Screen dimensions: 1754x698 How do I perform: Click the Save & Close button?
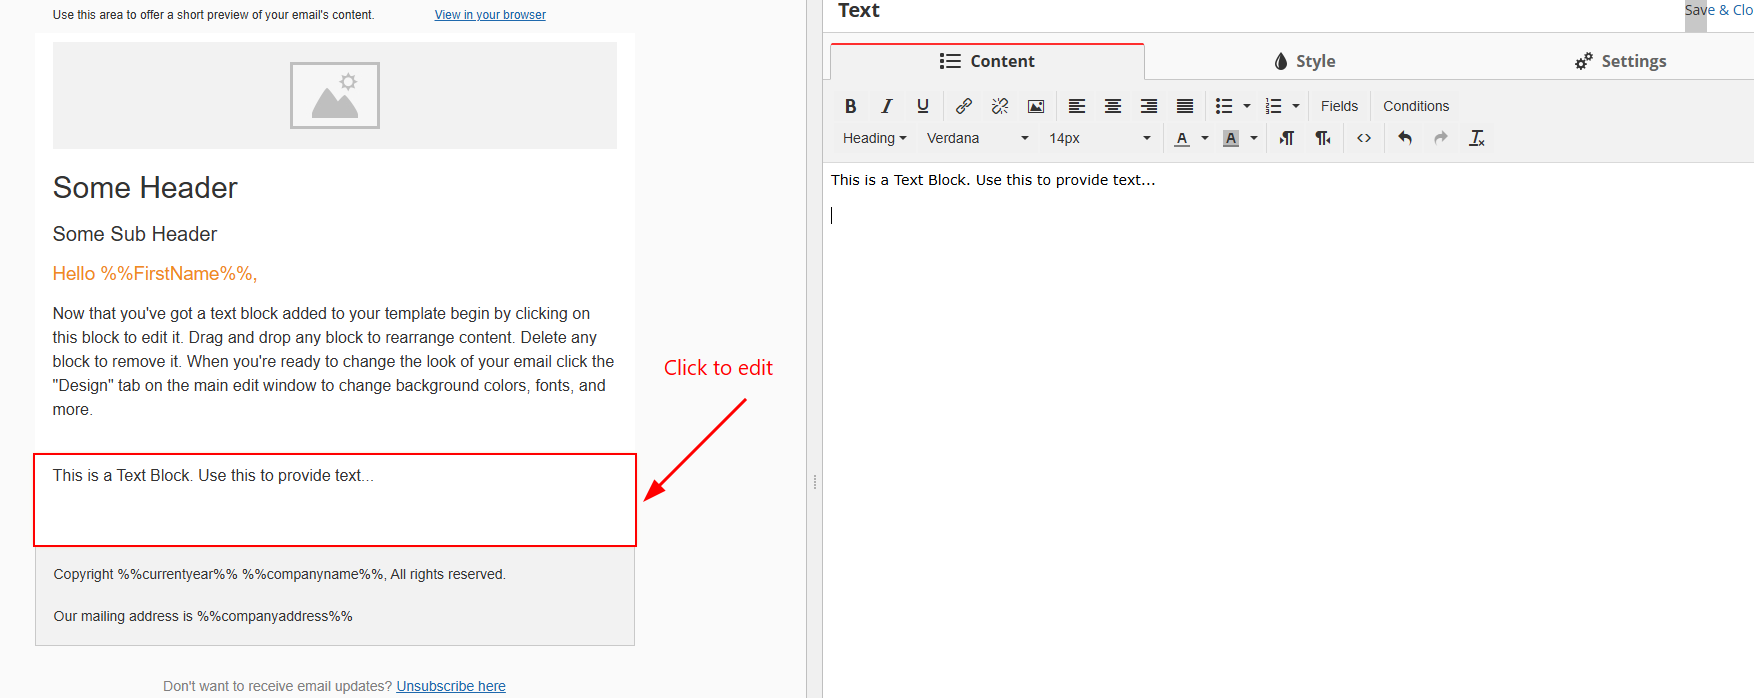click(1719, 10)
